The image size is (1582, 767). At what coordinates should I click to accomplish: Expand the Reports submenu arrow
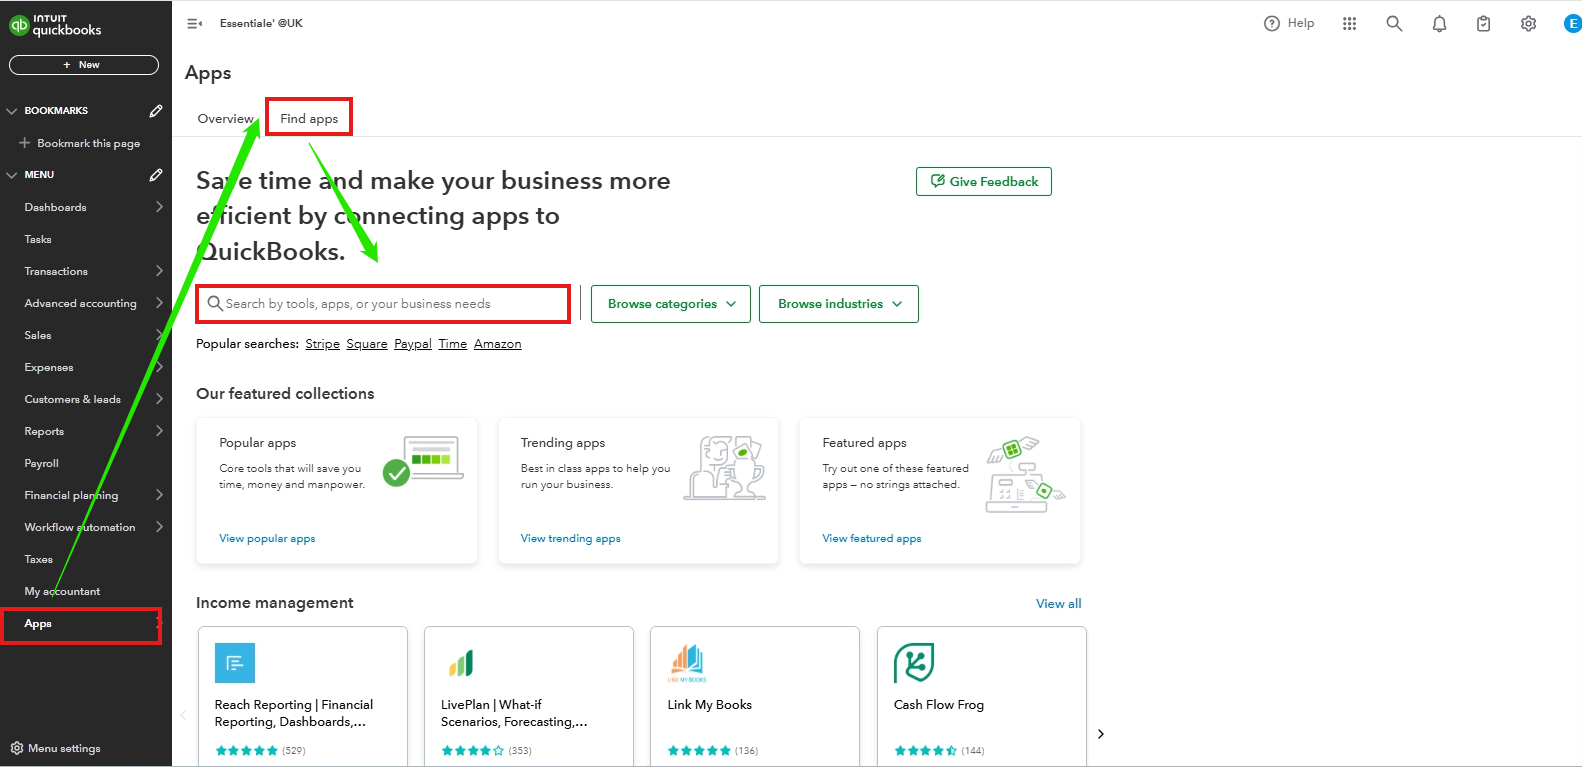[x=159, y=431]
